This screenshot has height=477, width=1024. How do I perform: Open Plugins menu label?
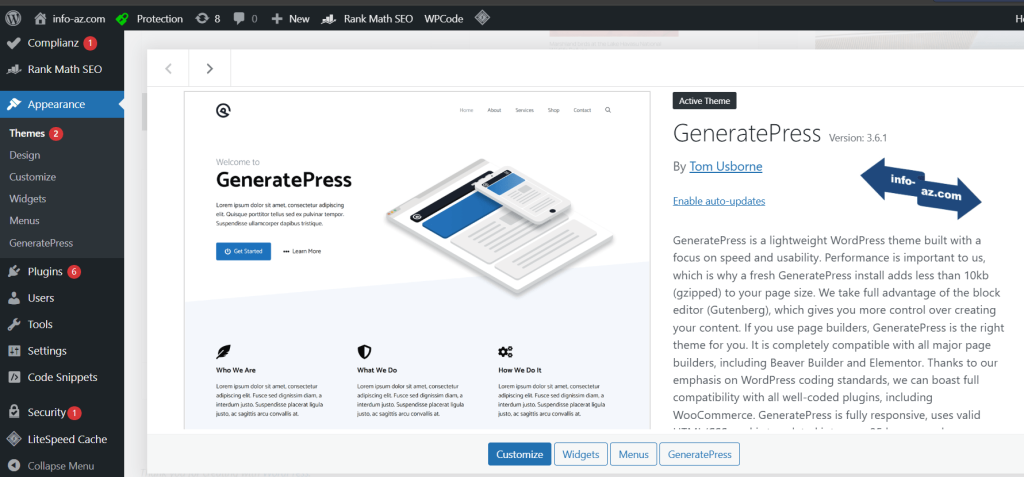(x=45, y=271)
